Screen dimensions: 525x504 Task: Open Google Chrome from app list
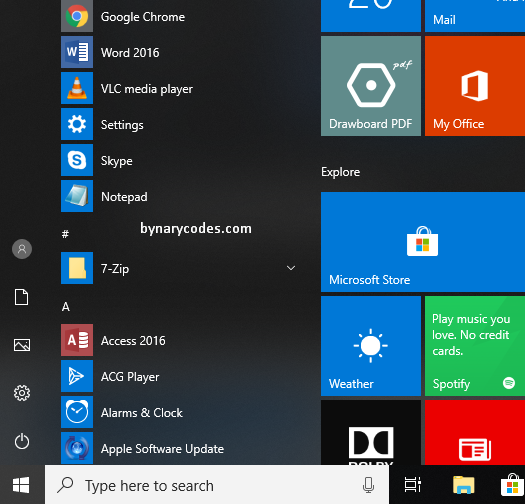click(x=181, y=16)
